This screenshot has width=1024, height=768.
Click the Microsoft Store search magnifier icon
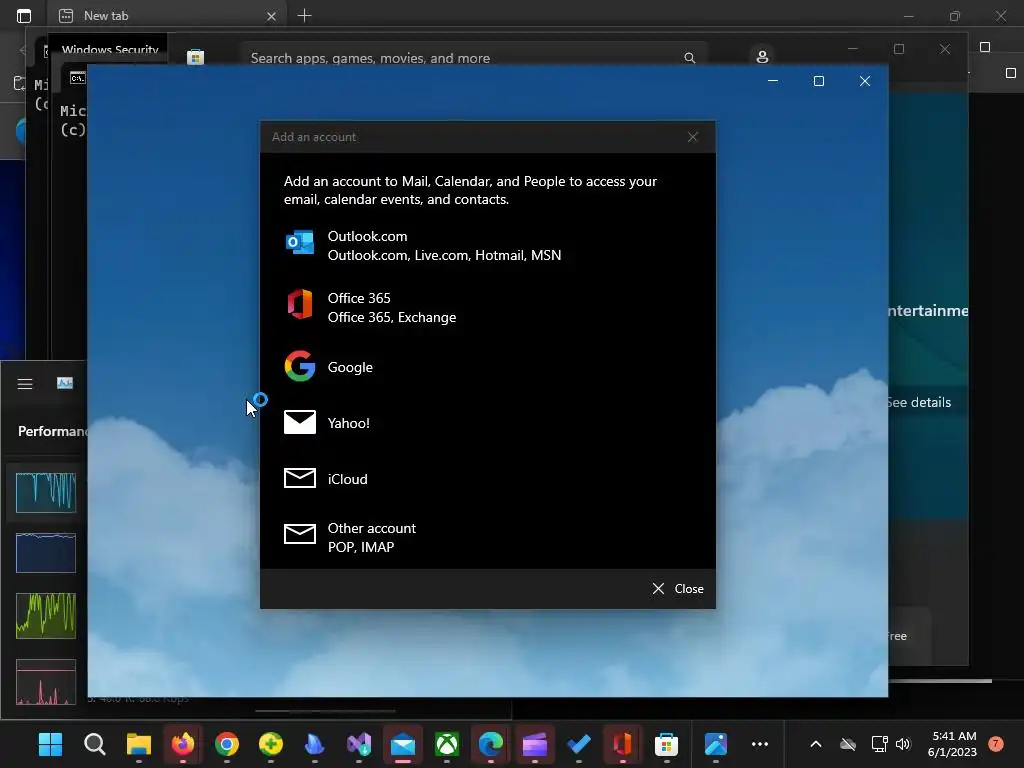coord(690,58)
